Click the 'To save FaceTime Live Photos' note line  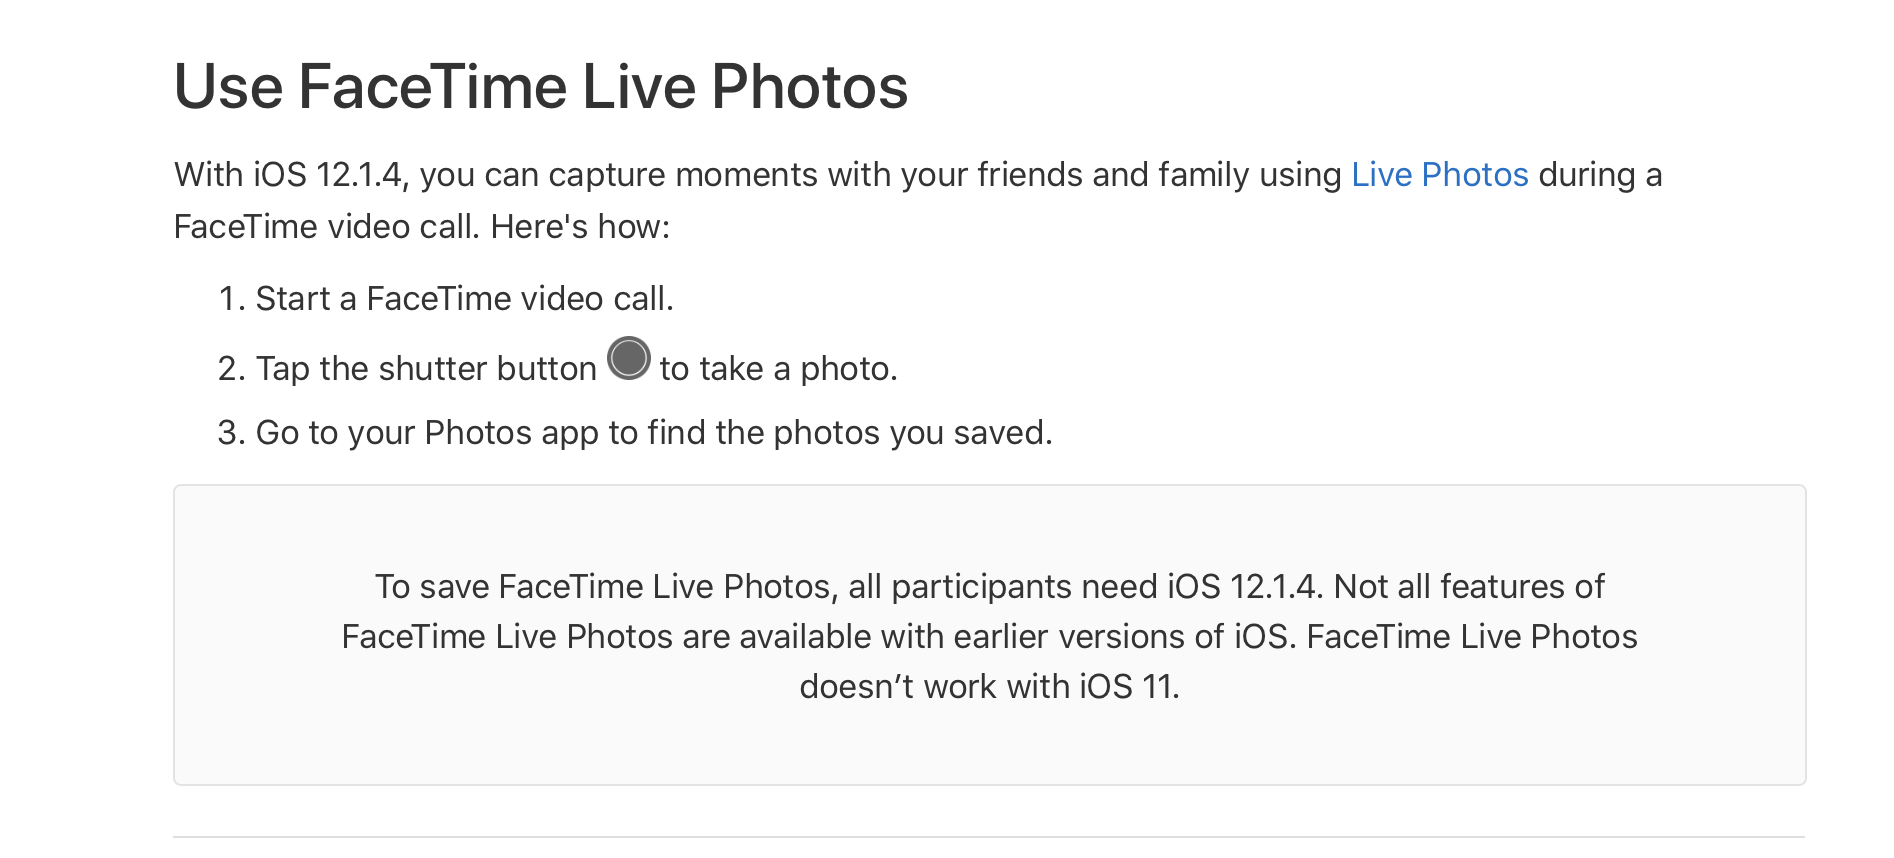click(990, 586)
